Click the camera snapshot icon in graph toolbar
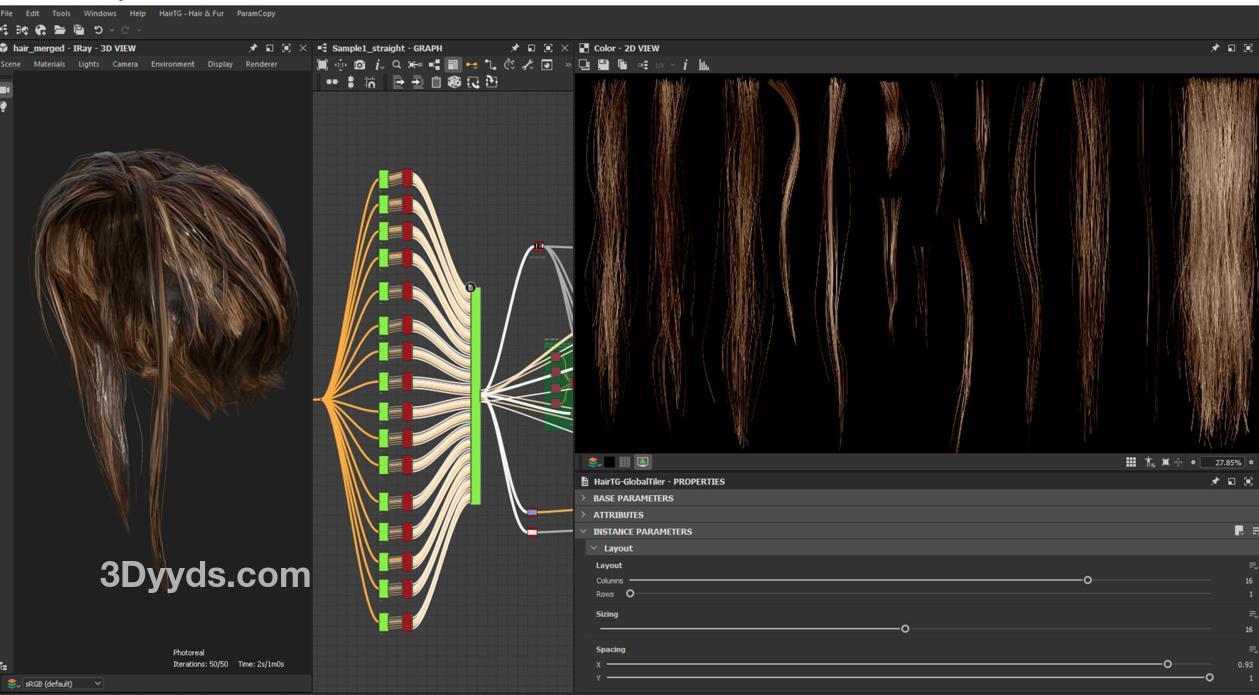This screenshot has width=1259, height=695. click(x=359, y=65)
